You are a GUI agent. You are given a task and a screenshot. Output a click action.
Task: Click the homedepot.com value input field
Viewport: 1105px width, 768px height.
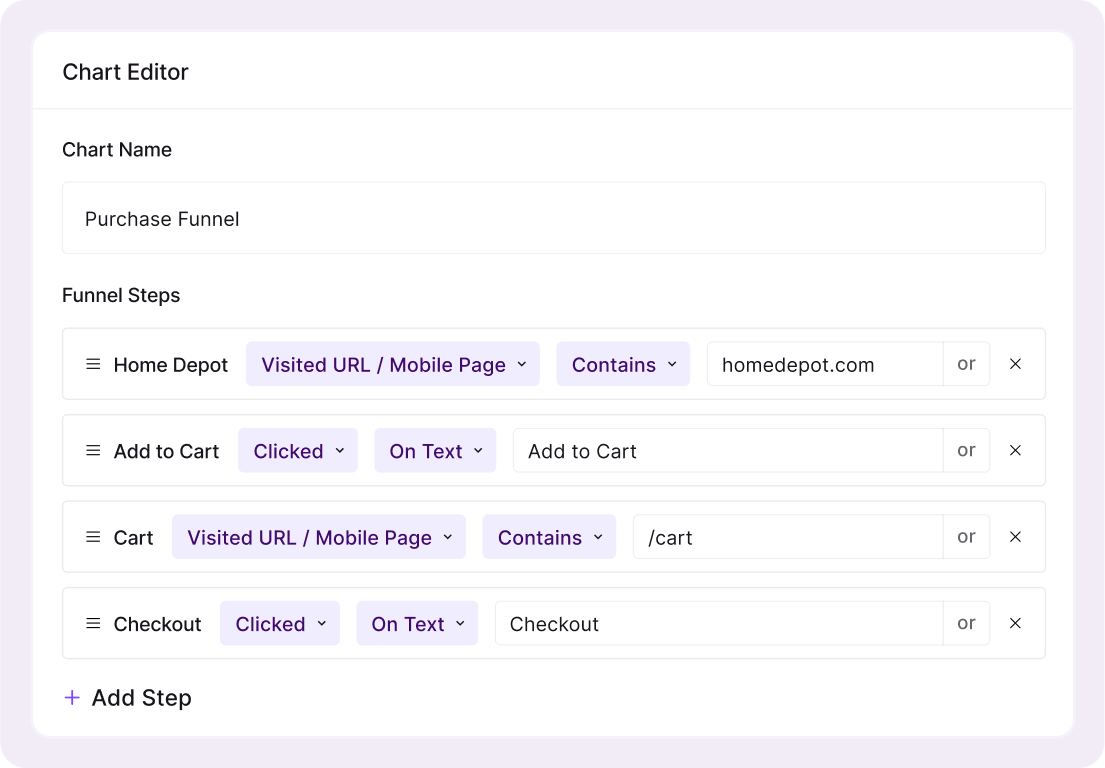click(824, 364)
